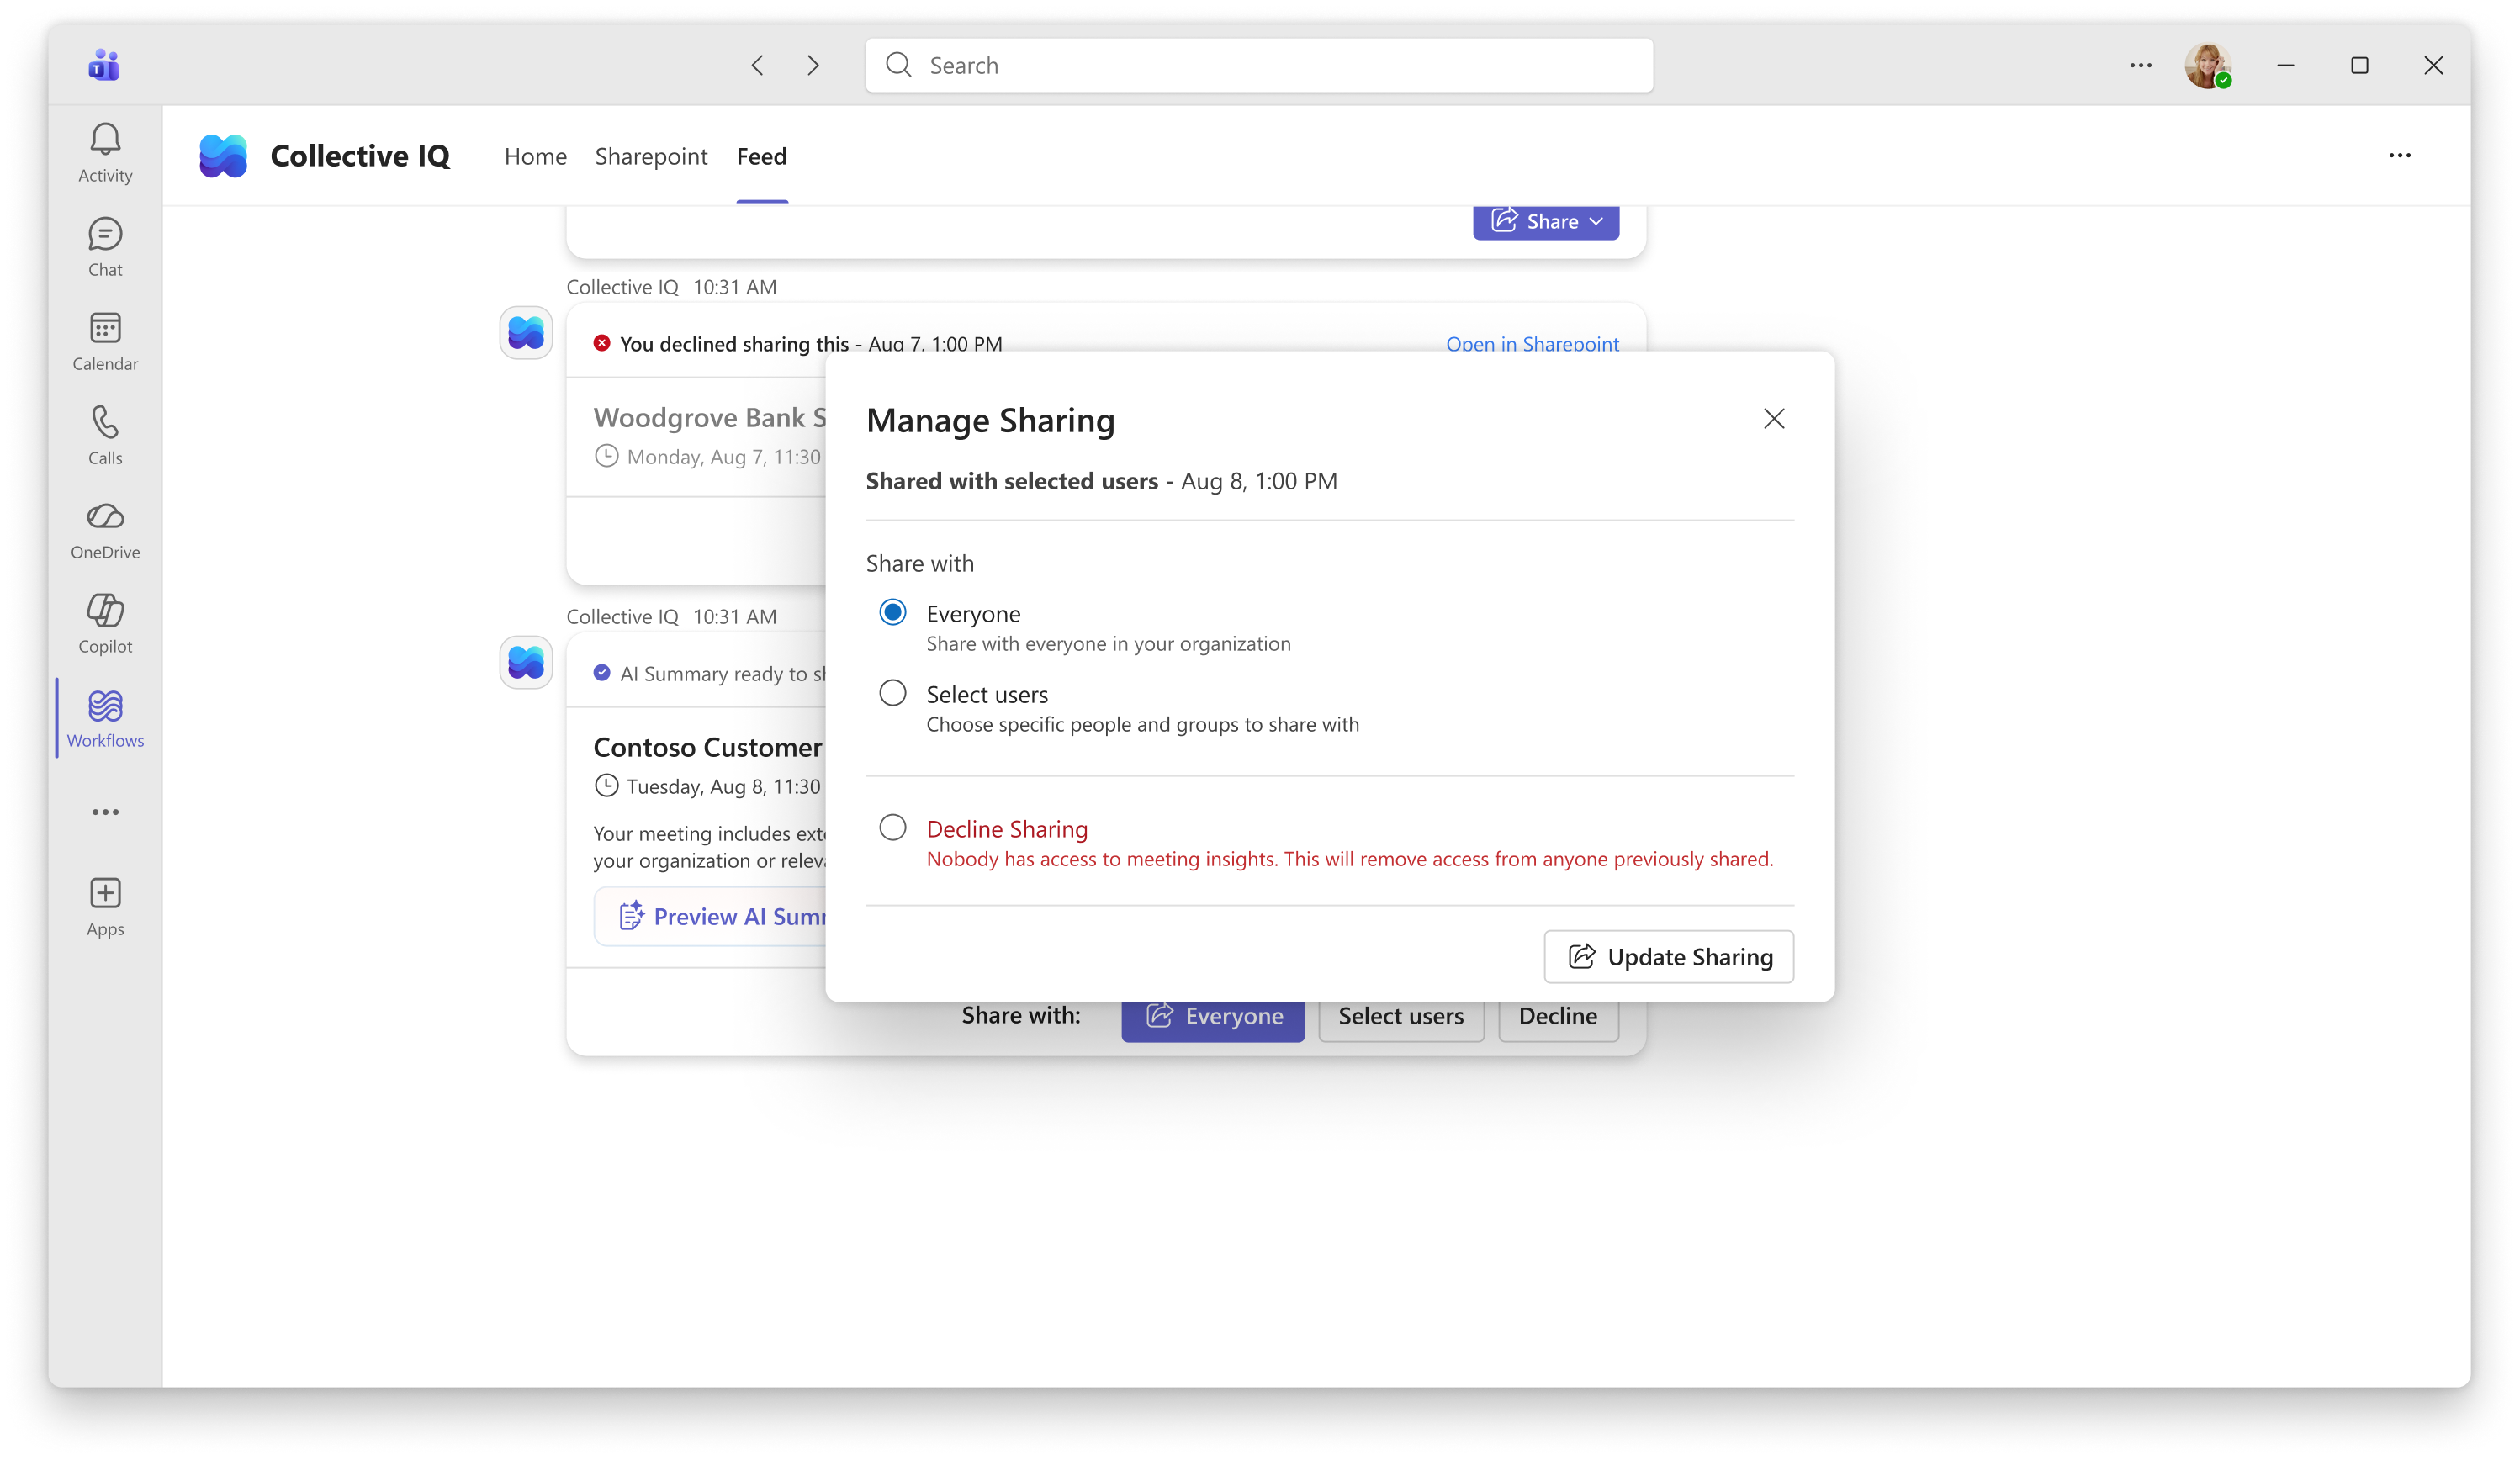Click the Collective IQ avatar beside Woodgrove message
Screen dimensions: 2520x1460
(x=526, y=333)
